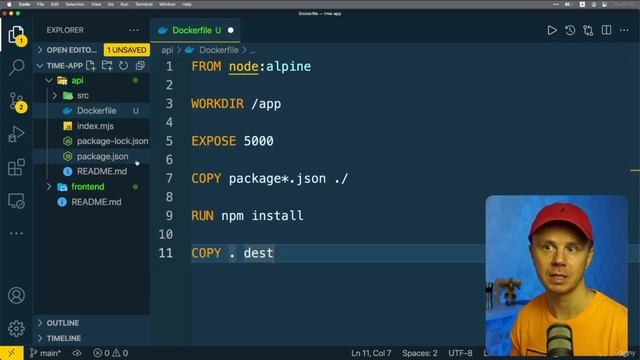The width and height of the screenshot is (640, 360).
Task: Open the Help menu
Action: [187, 4]
